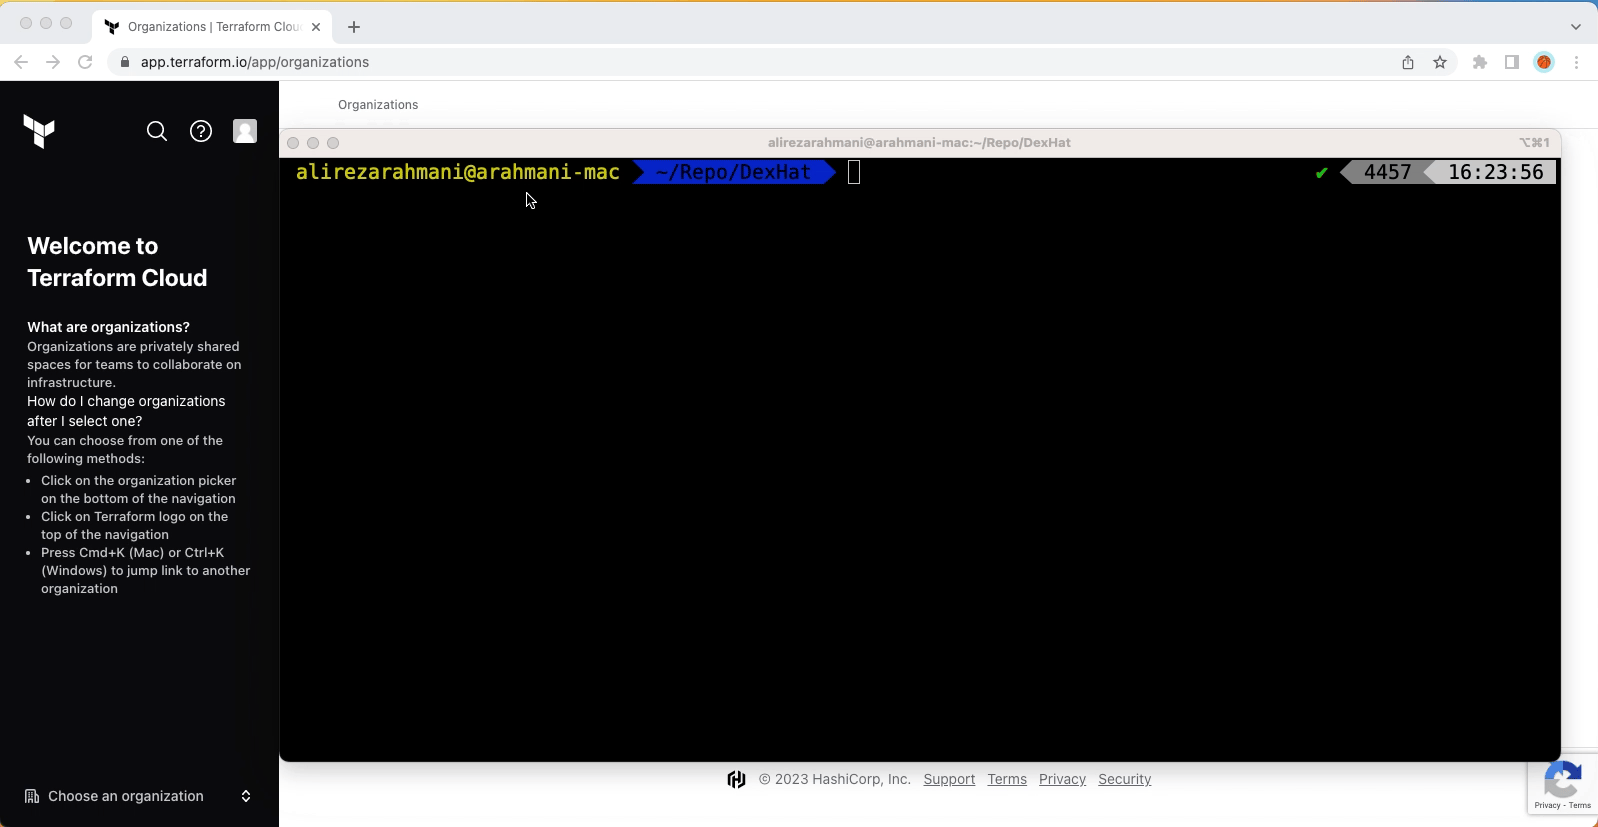1598x827 pixels.
Task: Reload the page
Action: click(85, 62)
